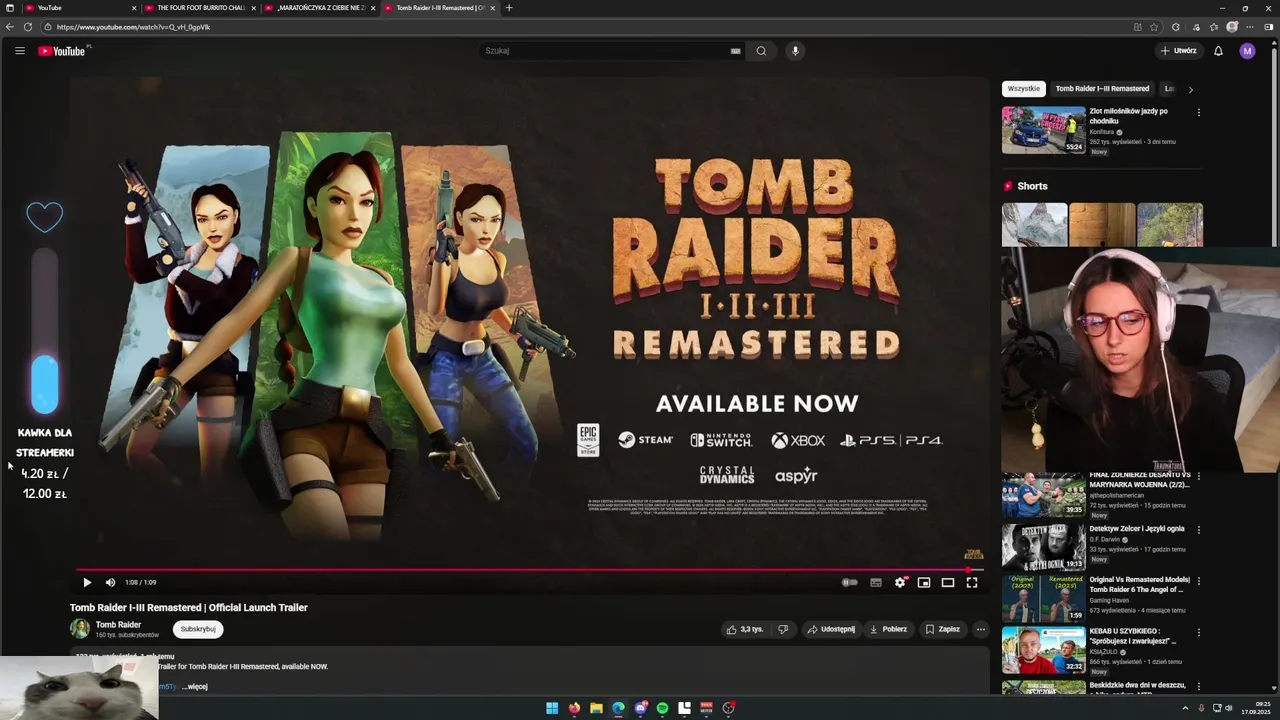Open options for Zlot miłośników video
This screenshot has height=720, width=1280.
[1198, 112]
